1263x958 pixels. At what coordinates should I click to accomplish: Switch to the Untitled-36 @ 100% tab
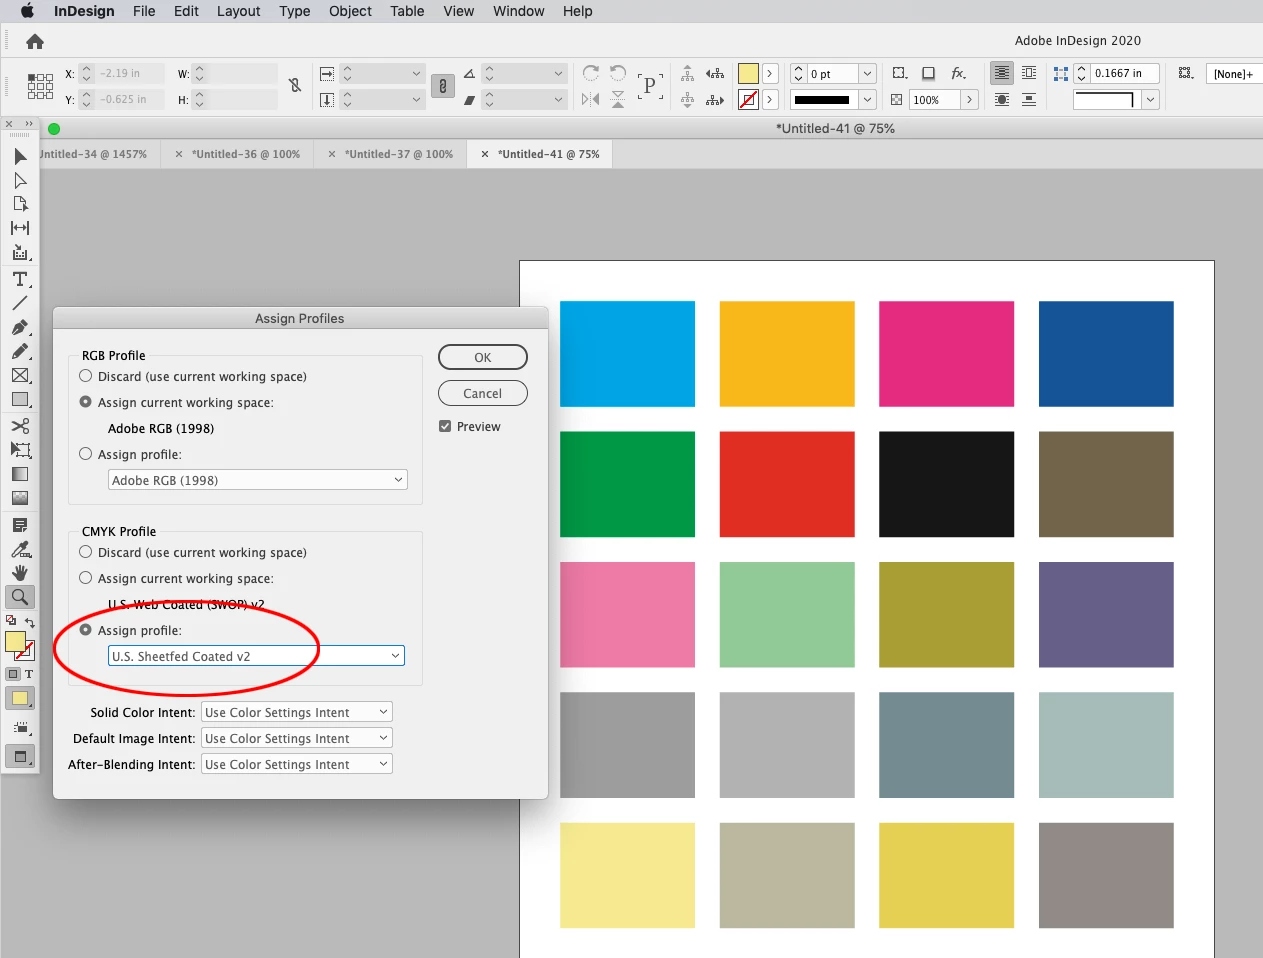pyautogui.click(x=245, y=154)
